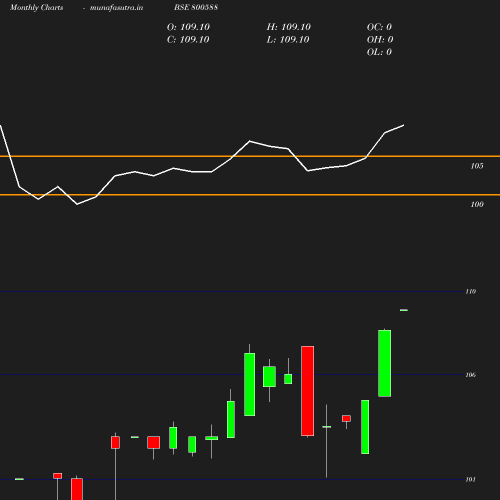Select the close value 'C: 109.10'
Viewport: 500px width, 500px height.
pyautogui.click(x=188, y=40)
